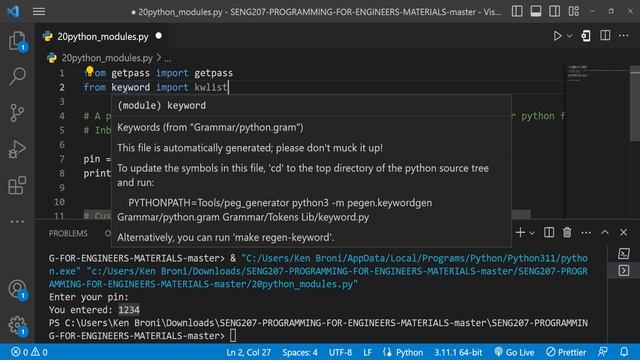Select the first terminal instance icon
The width and height of the screenshot is (640, 360).
tap(624, 253)
